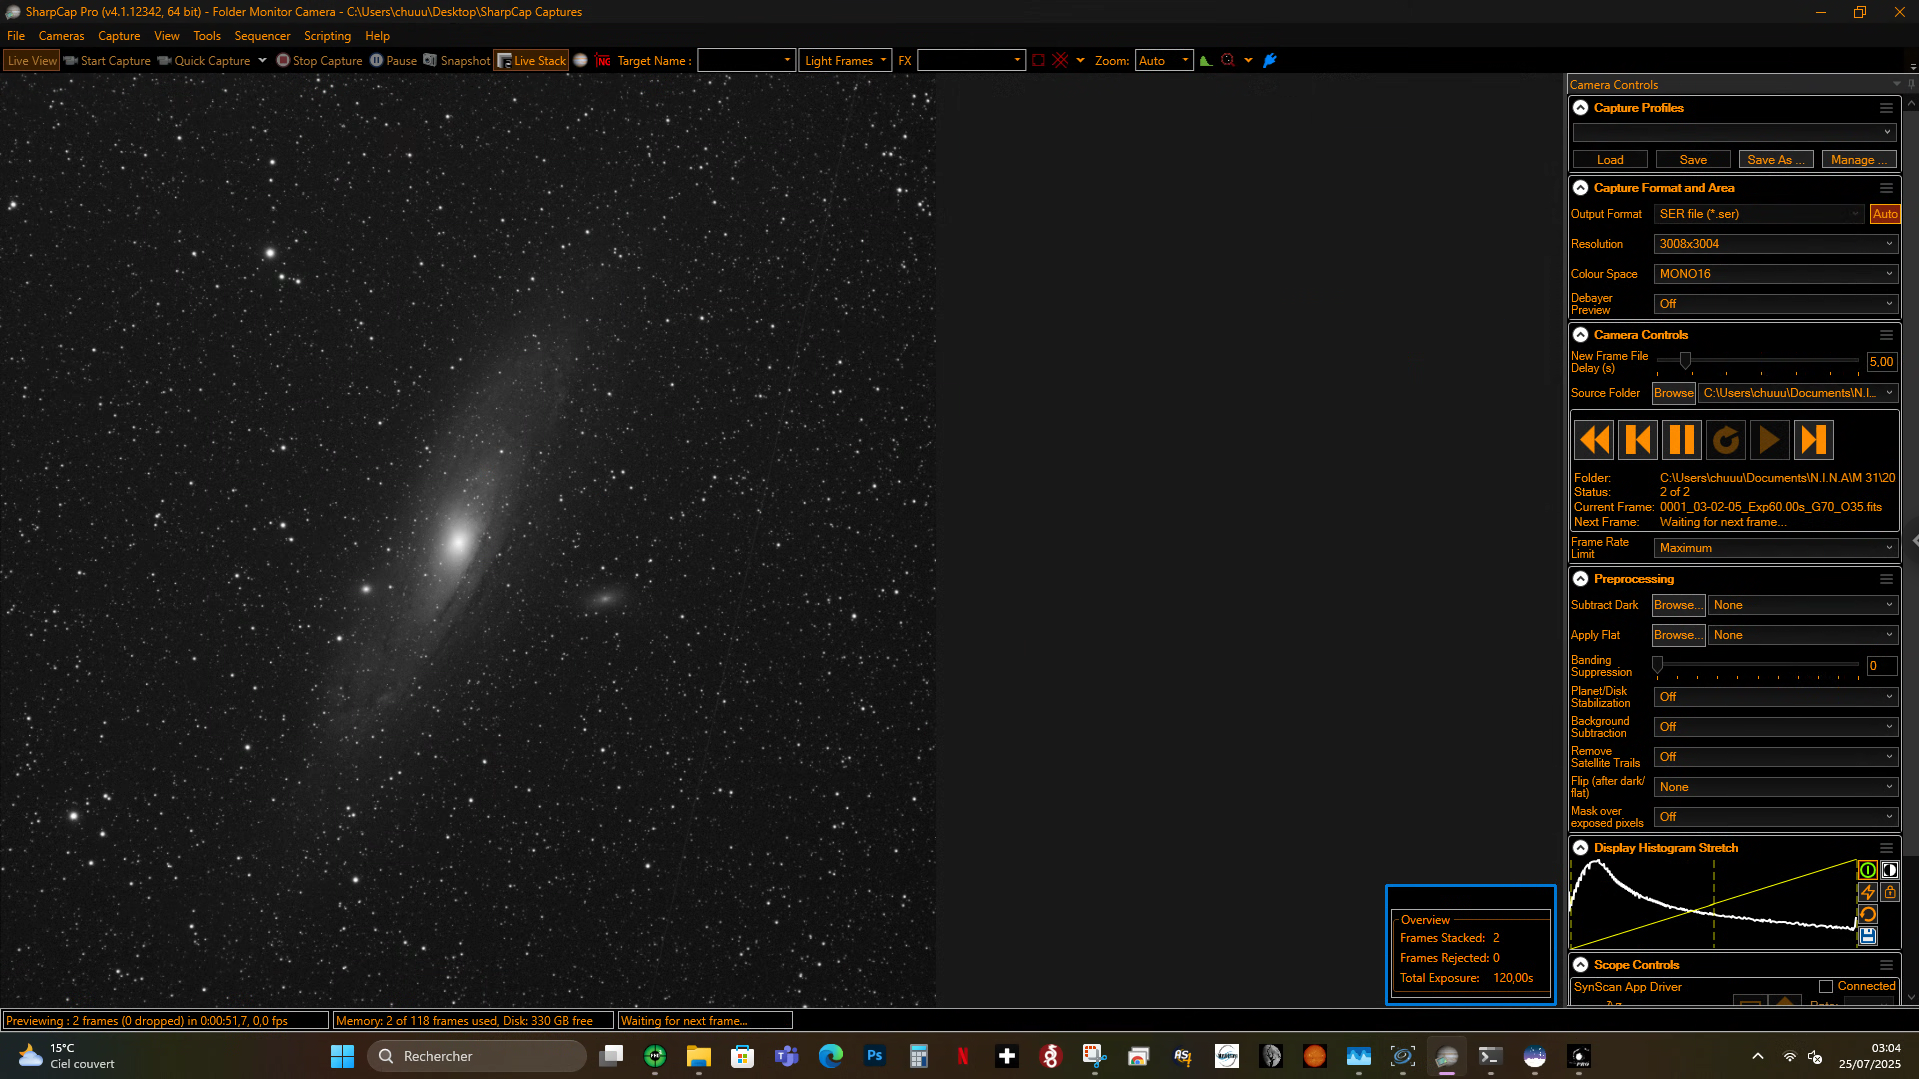1919x1079 pixels.
Task: Open the Colour Space MONO16 dropdown
Action: tap(1775, 274)
